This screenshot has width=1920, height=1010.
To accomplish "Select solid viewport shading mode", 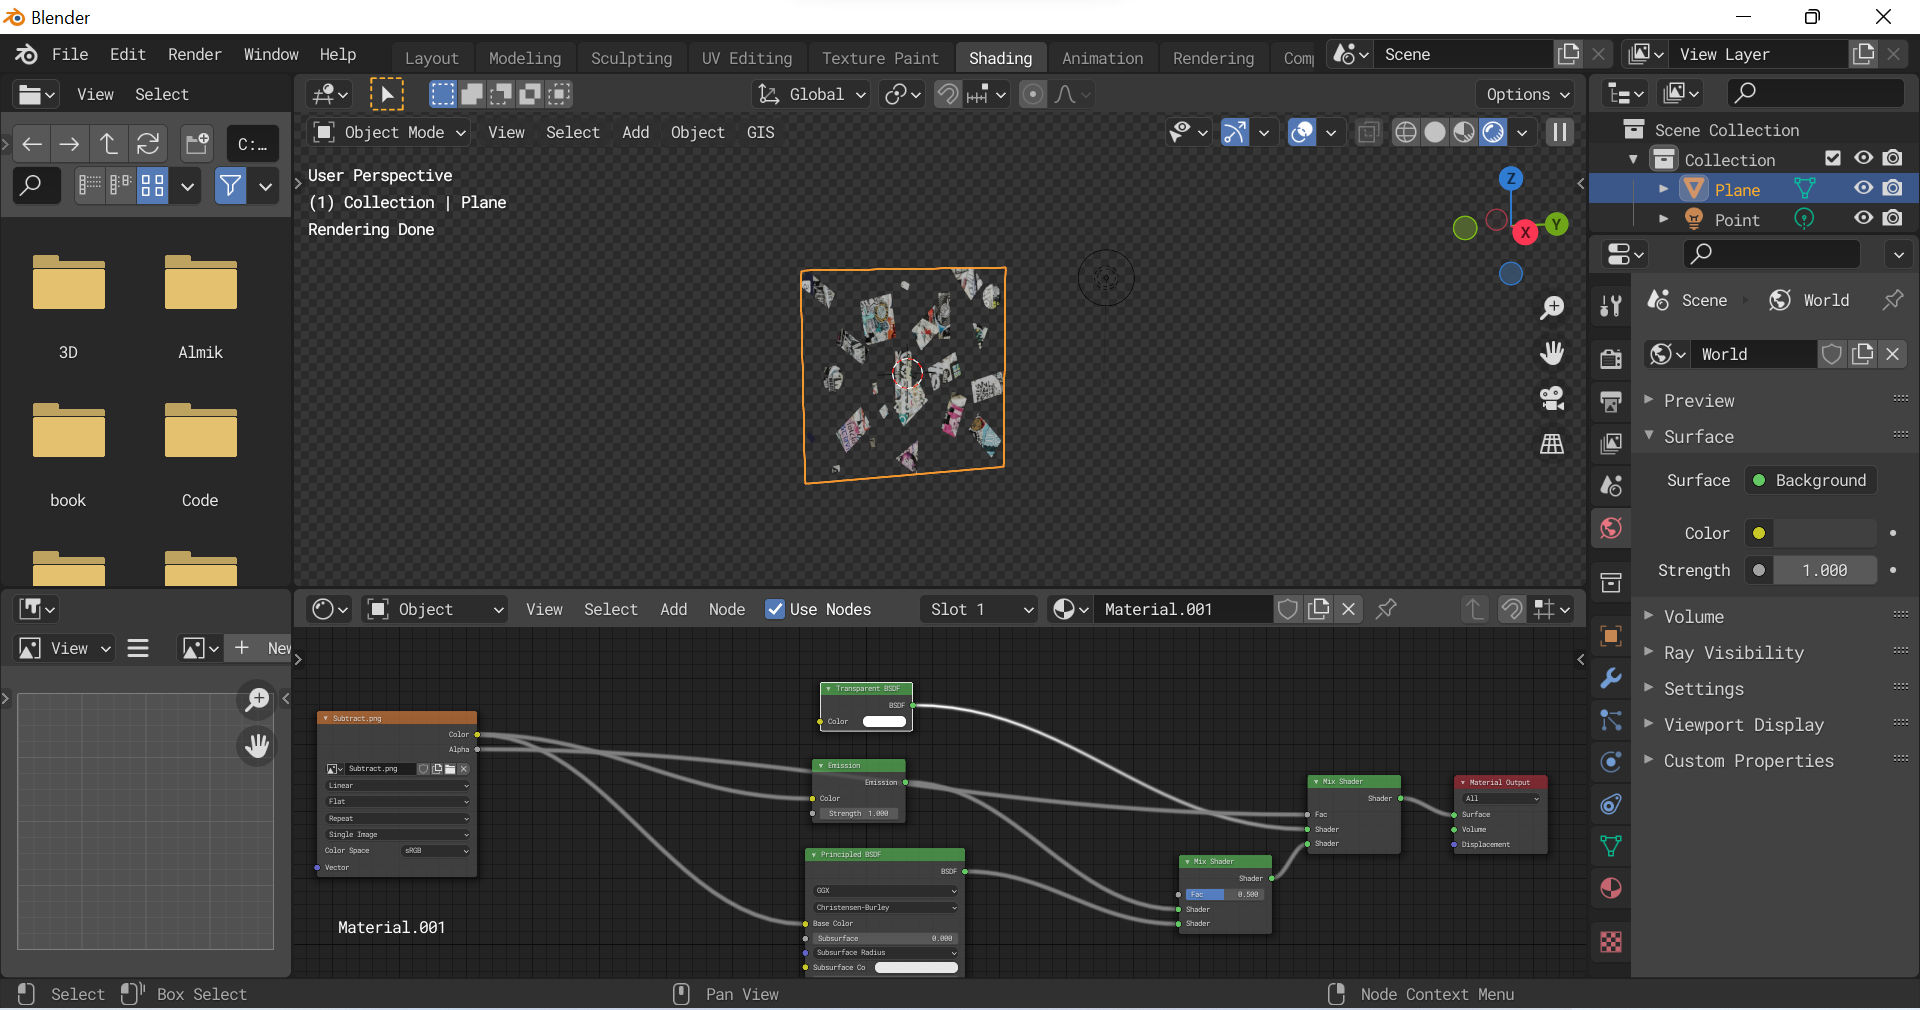I will [1435, 132].
